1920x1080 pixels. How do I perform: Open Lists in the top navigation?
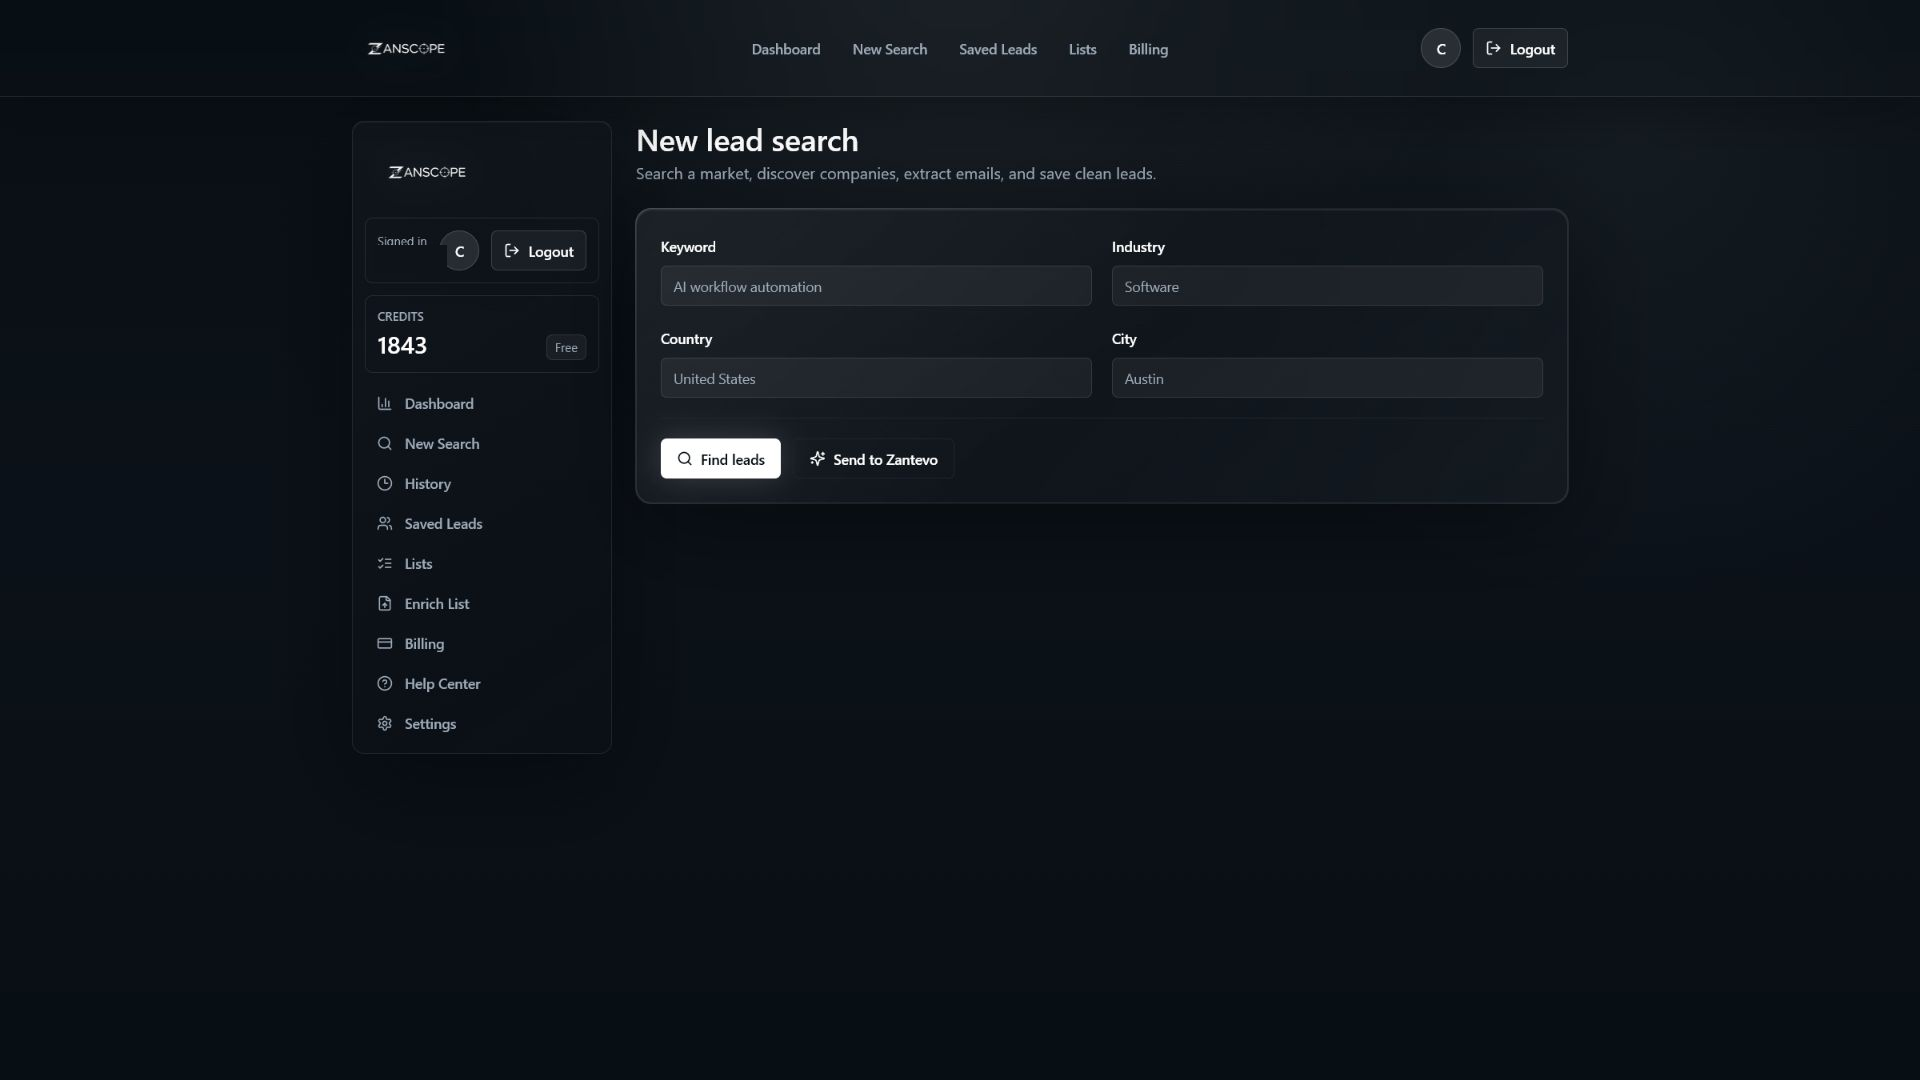tap(1082, 49)
